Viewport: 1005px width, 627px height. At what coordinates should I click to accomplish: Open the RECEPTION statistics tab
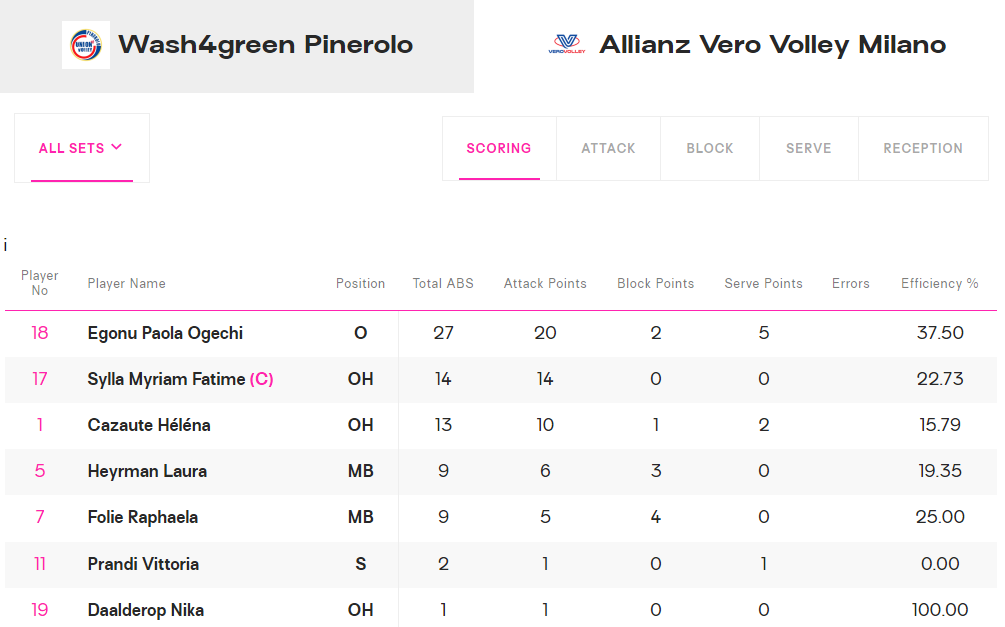[x=923, y=148]
